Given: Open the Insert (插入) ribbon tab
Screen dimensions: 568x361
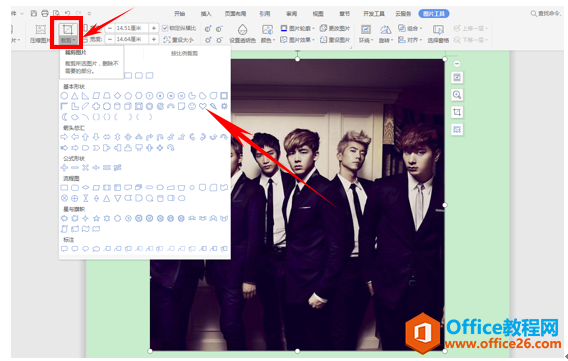Looking at the screenshot, I should 206,14.
